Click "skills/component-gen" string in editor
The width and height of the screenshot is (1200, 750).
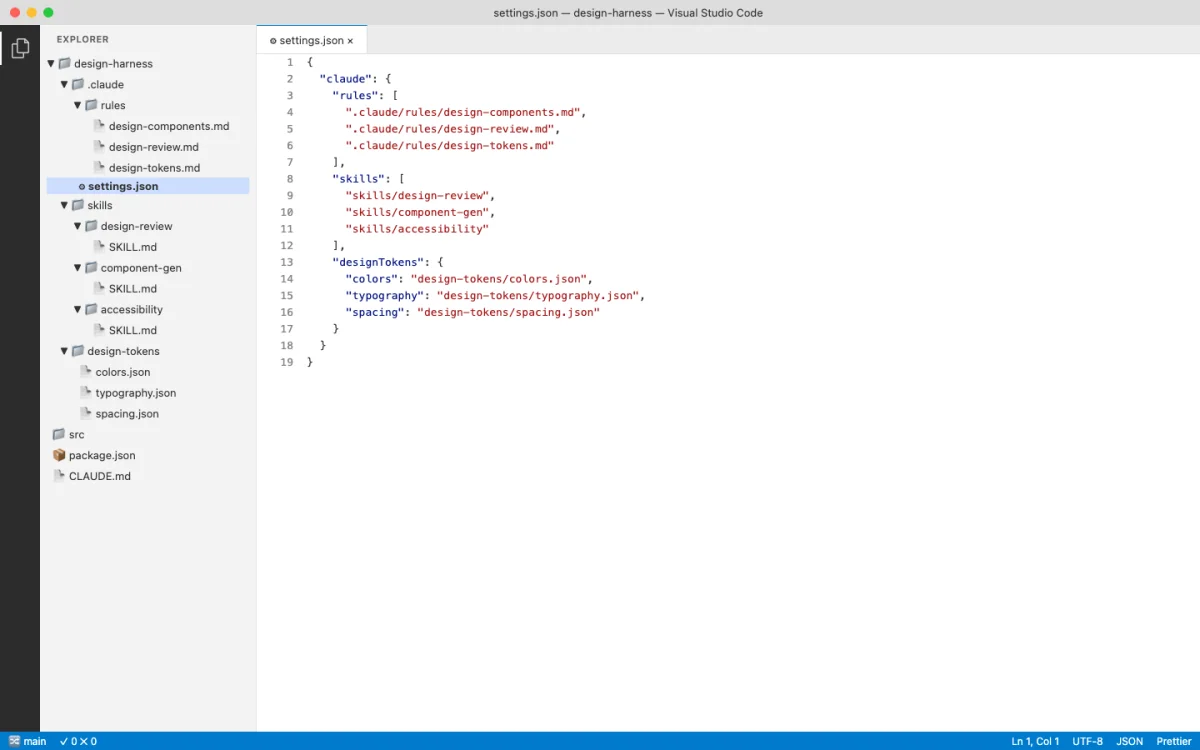(x=420, y=212)
